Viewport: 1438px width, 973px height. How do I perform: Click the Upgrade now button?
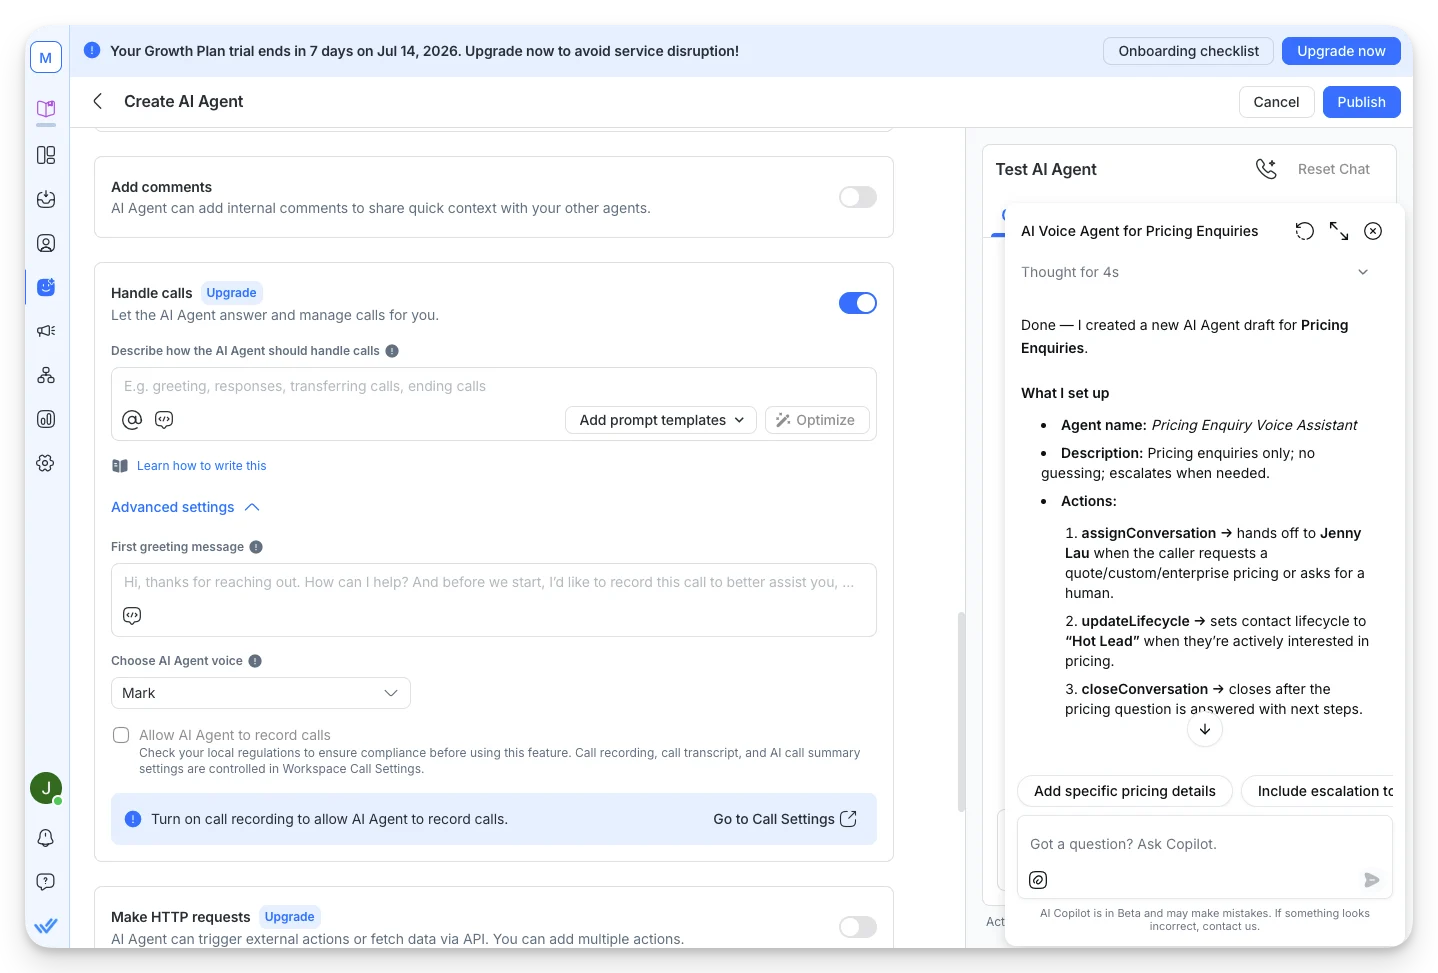(1341, 51)
